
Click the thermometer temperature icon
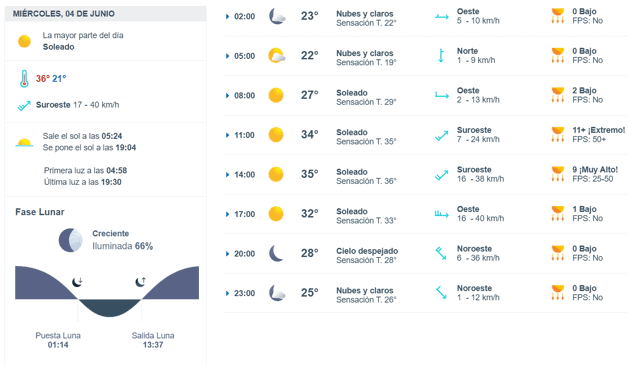point(24,78)
